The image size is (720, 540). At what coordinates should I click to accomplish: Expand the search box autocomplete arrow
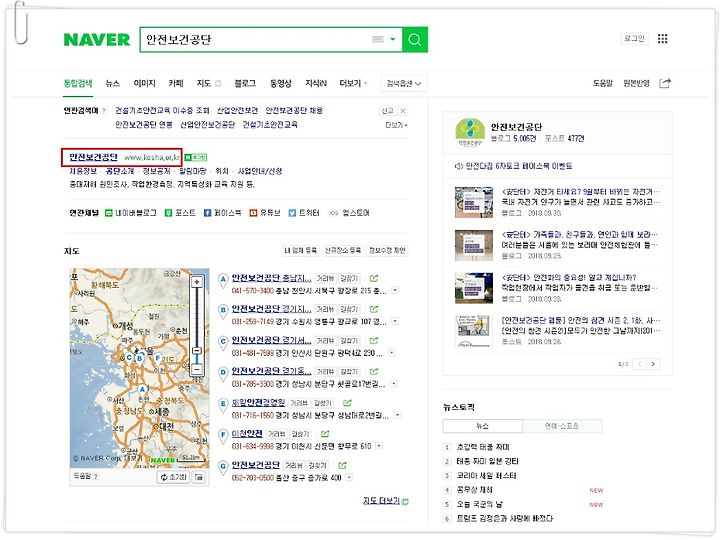pos(393,39)
